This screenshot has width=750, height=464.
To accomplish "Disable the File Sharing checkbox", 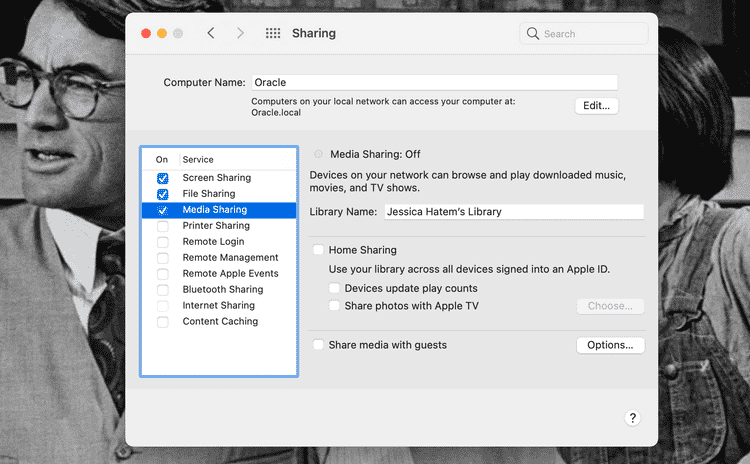I will 162,194.
